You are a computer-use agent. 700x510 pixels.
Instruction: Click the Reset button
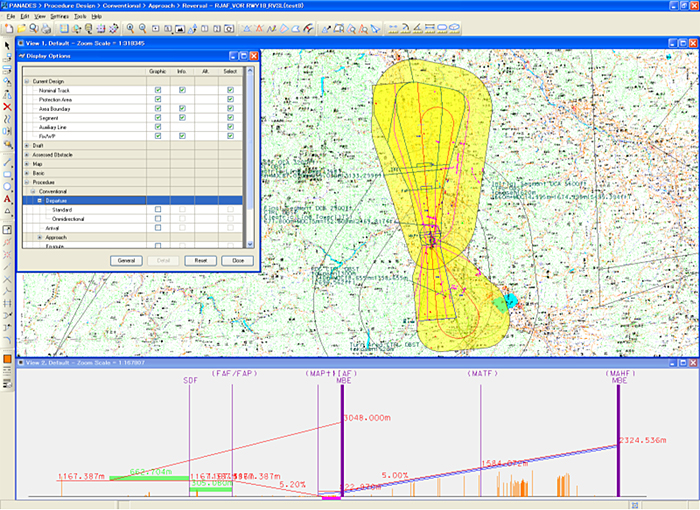coord(200,259)
